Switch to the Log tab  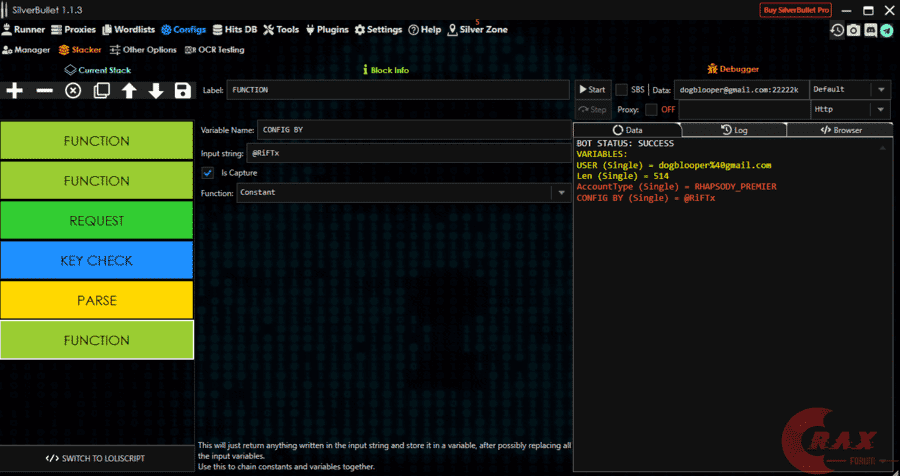pyautogui.click(x=733, y=130)
